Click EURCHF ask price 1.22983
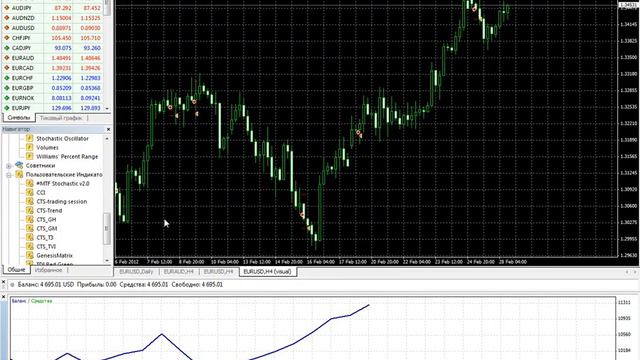 [x=91, y=78]
